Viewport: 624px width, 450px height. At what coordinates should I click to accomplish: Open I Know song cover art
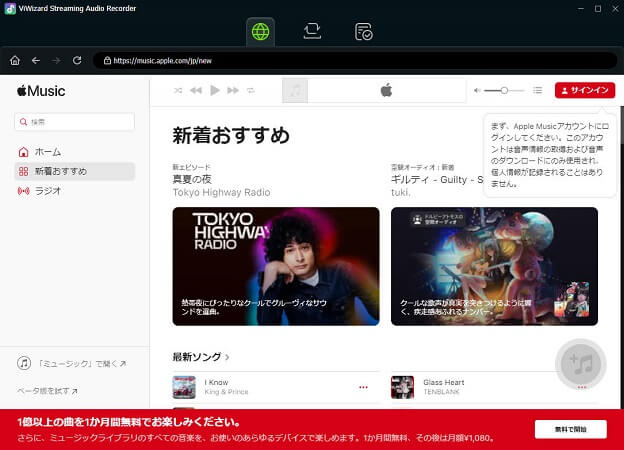pyautogui.click(x=184, y=387)
